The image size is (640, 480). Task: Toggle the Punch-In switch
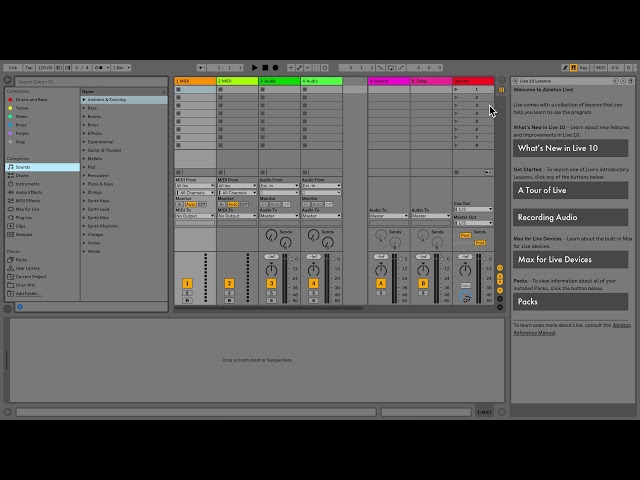point(380,68)
